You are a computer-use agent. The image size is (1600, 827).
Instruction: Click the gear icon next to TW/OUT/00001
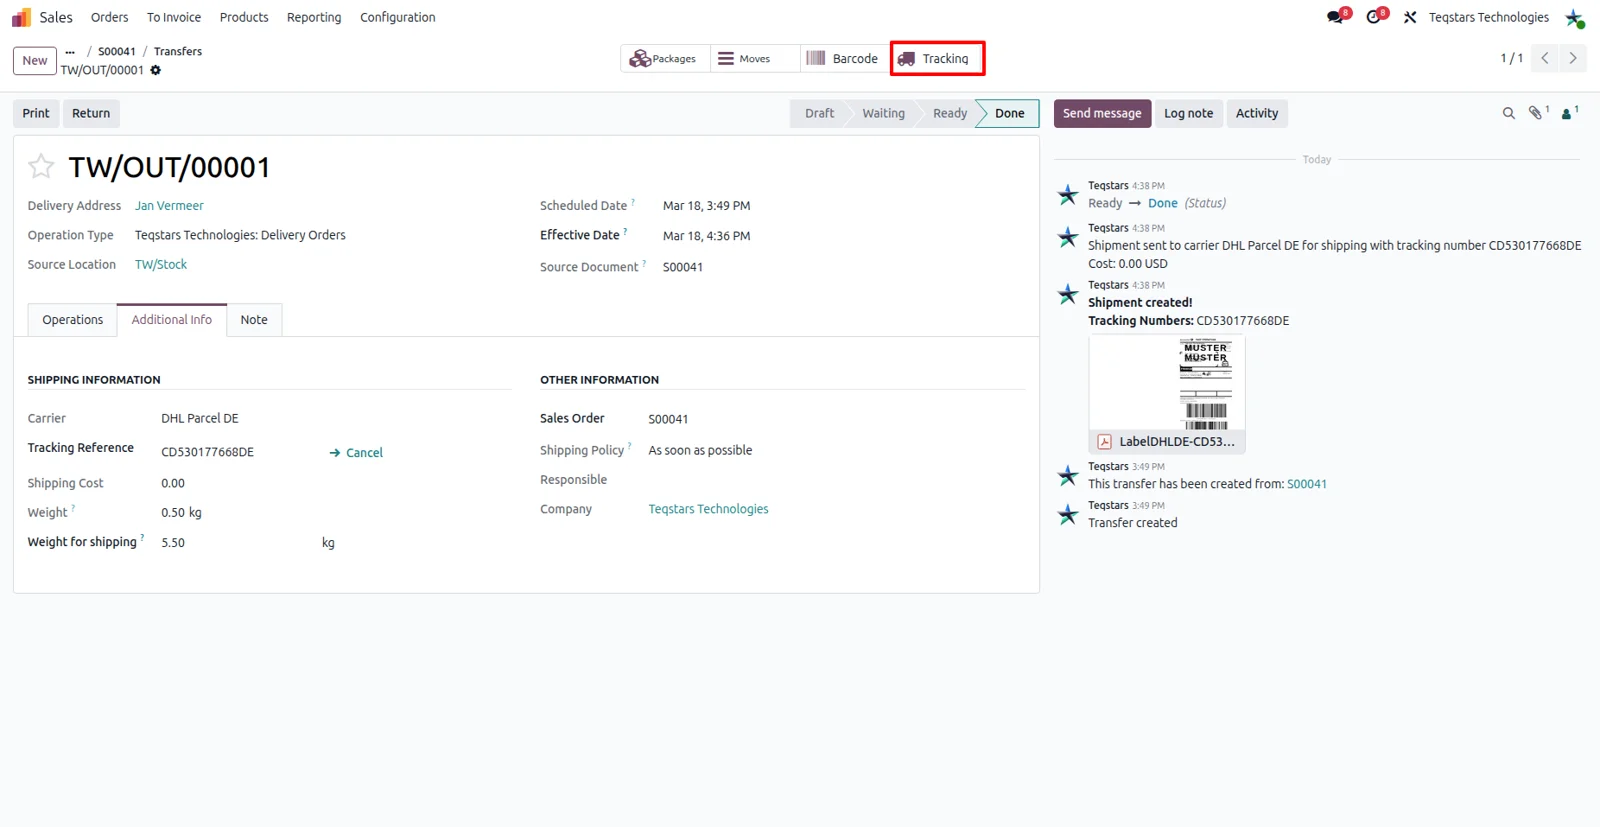tap(155, 70)
